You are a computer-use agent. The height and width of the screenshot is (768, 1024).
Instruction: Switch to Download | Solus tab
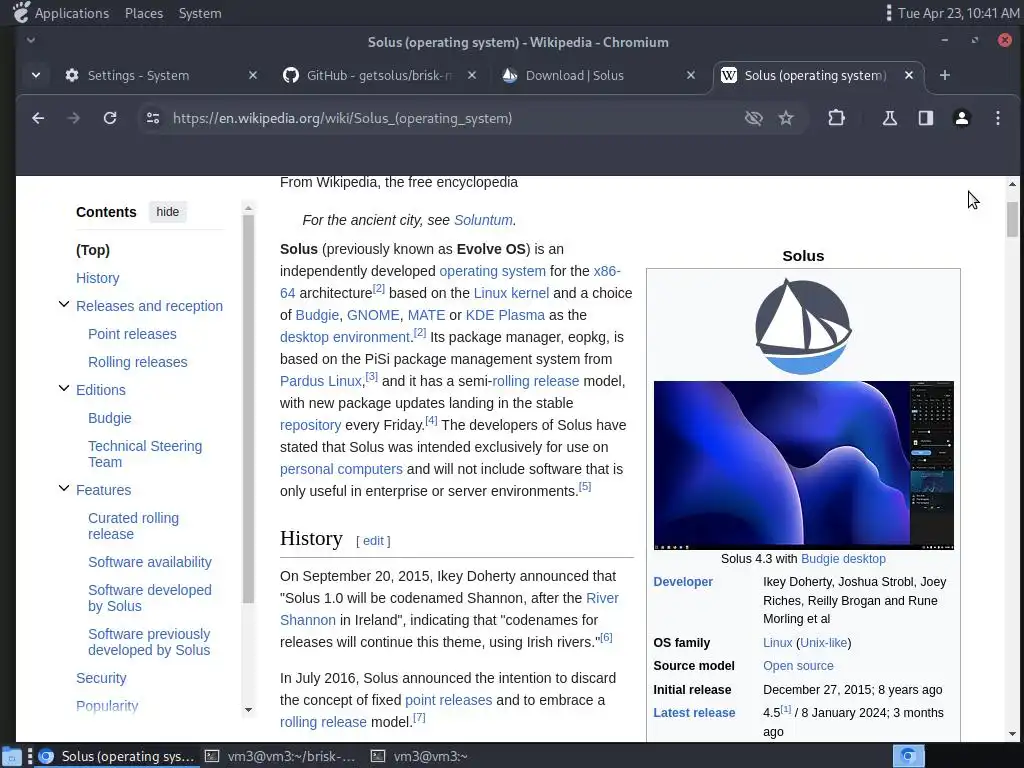click(x=575, y=75)
